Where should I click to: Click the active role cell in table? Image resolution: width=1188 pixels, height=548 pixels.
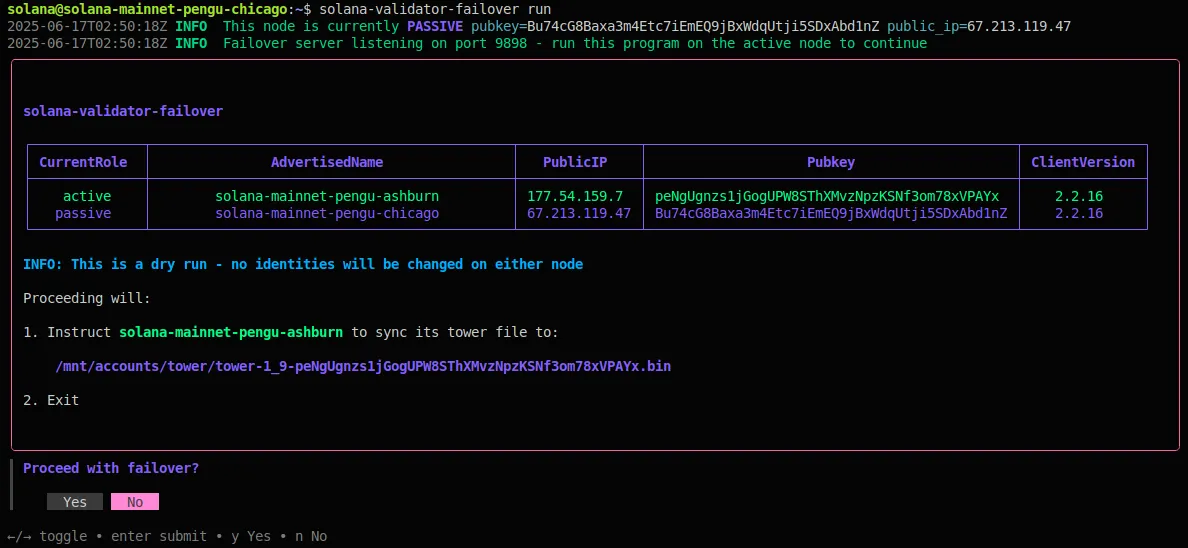(87, 196)
